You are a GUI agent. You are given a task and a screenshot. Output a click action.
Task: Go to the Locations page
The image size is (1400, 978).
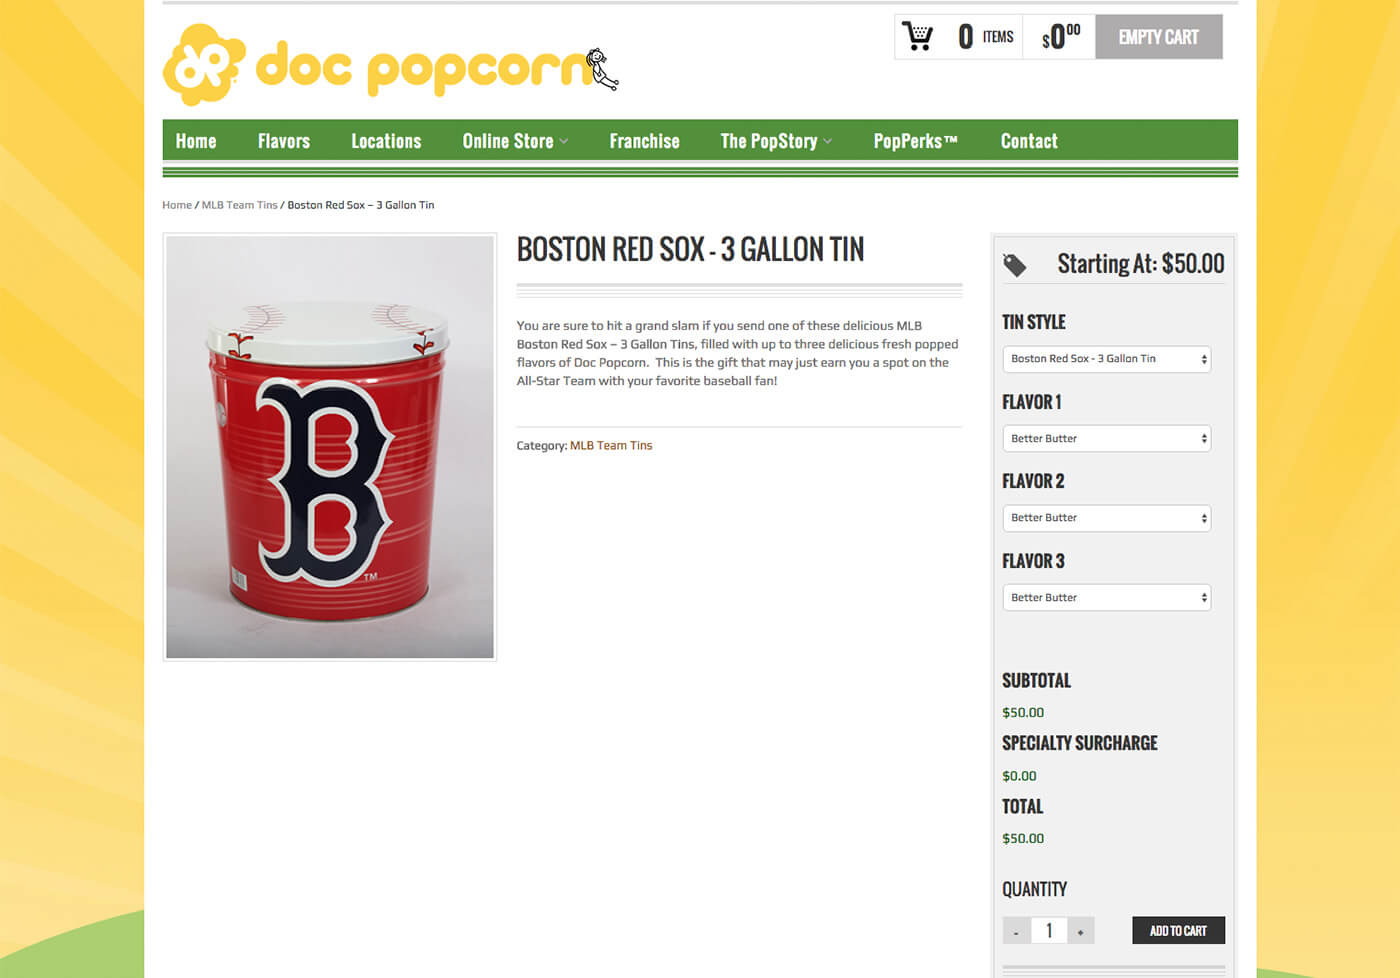(x=386, y=141)
